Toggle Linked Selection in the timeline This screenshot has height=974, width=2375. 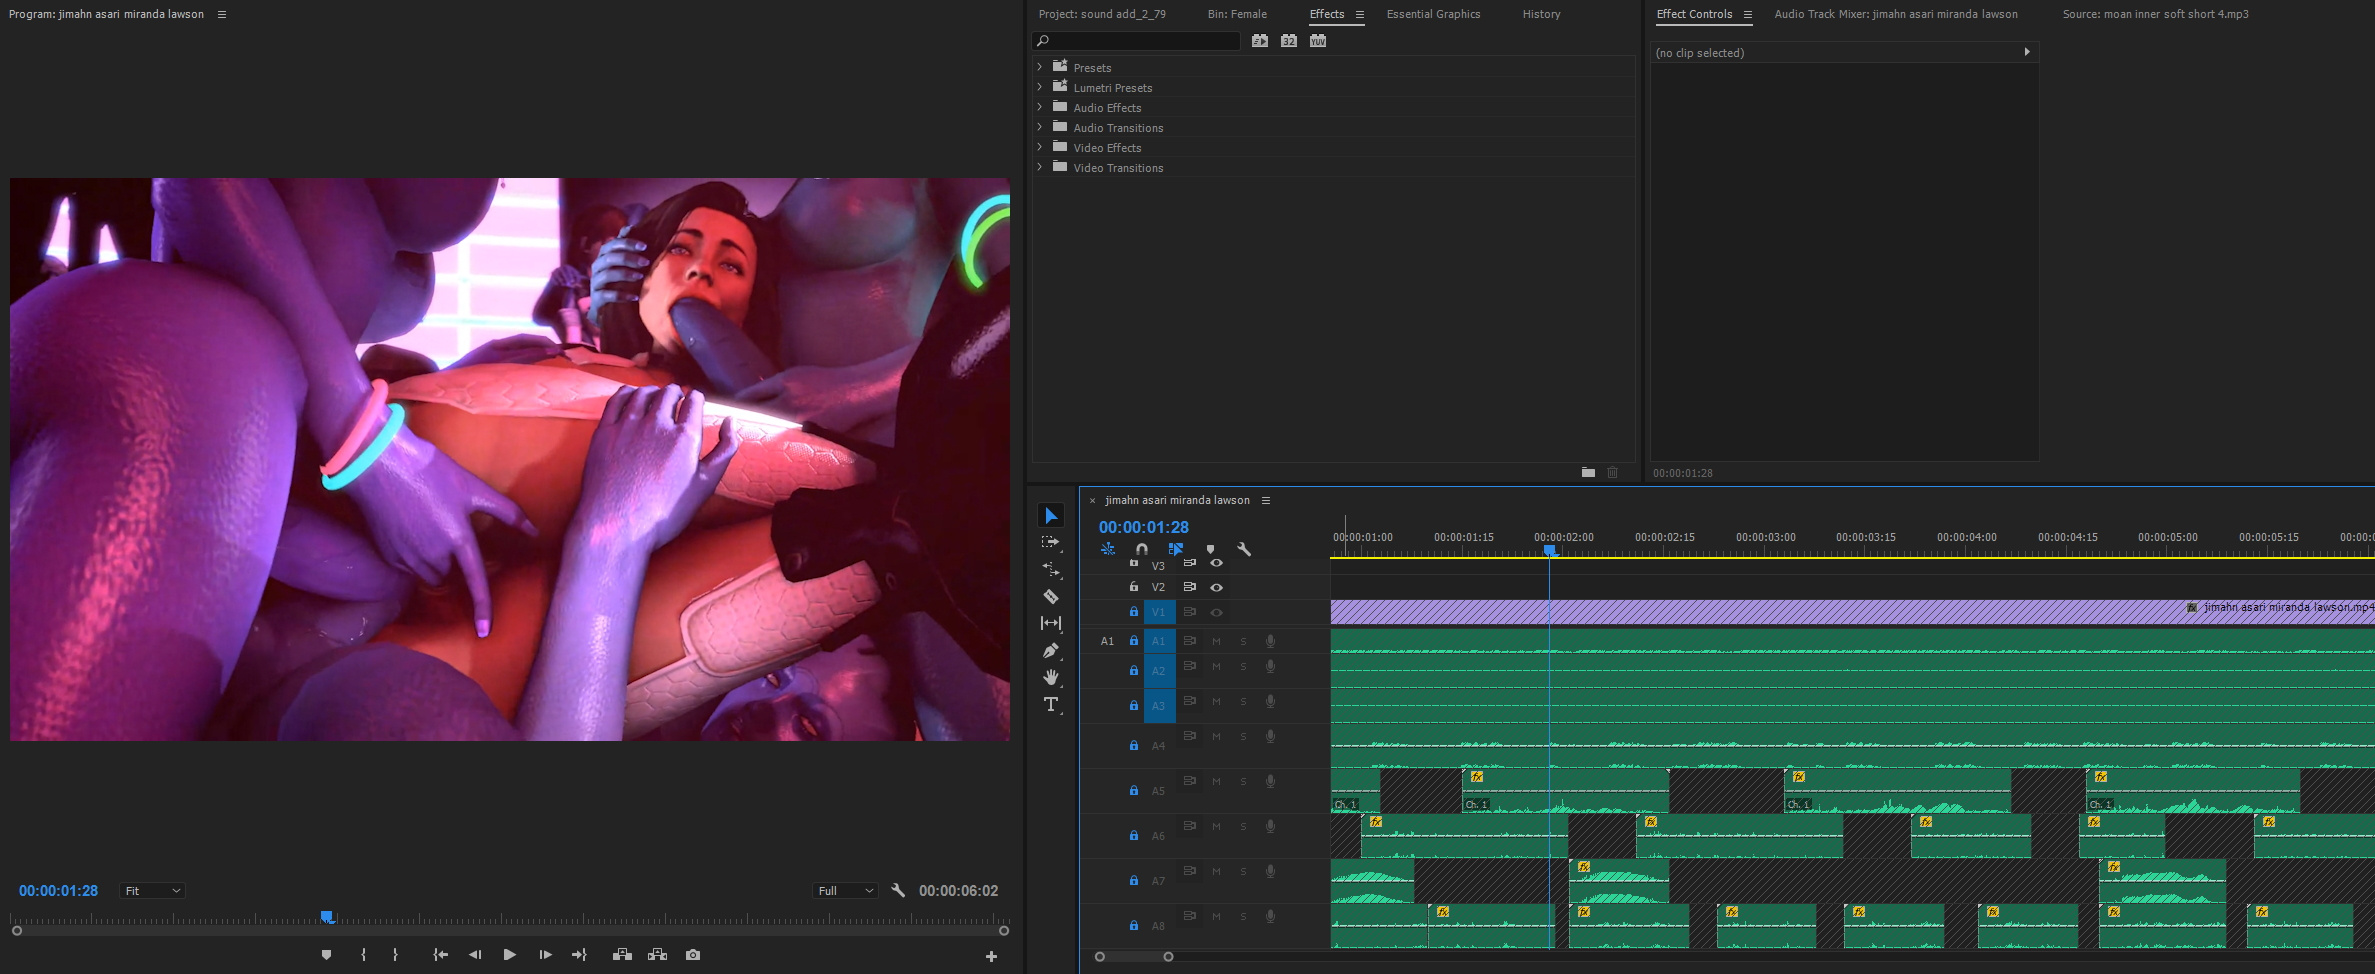coord(1176,549)
